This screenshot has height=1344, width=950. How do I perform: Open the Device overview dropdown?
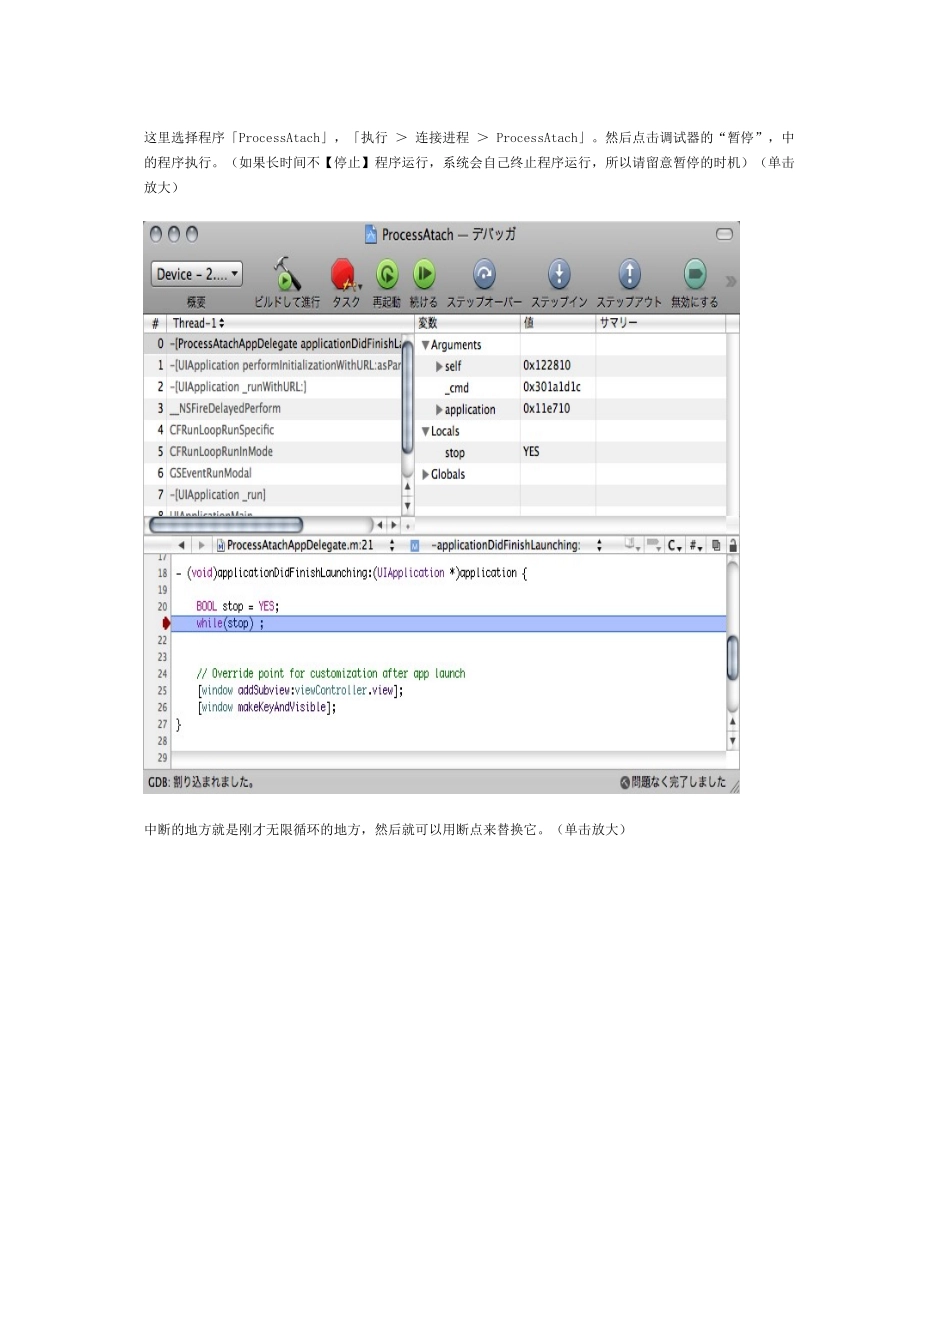click(x=197, y=274)
